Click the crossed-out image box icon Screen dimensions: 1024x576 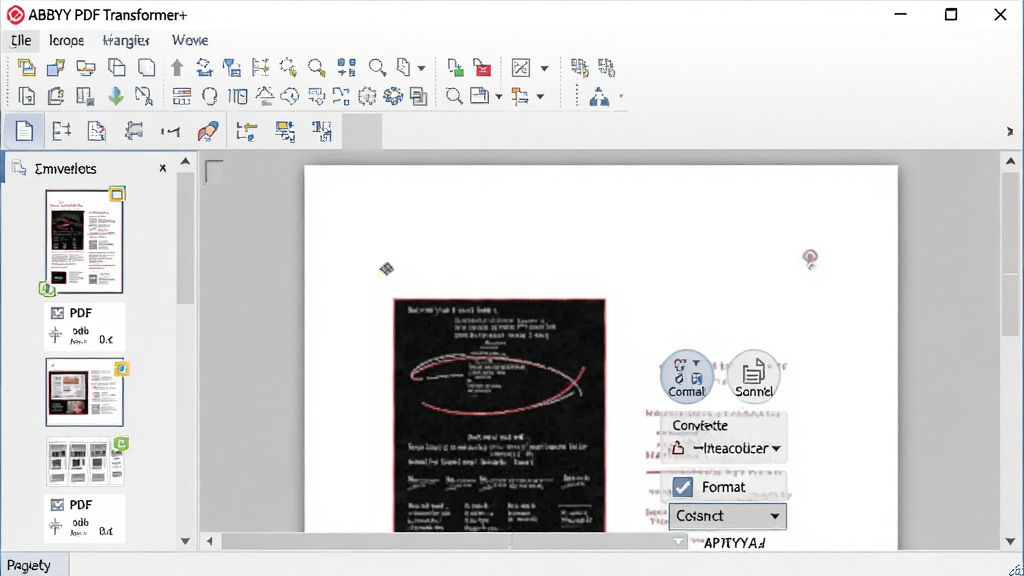coord(520,67)
